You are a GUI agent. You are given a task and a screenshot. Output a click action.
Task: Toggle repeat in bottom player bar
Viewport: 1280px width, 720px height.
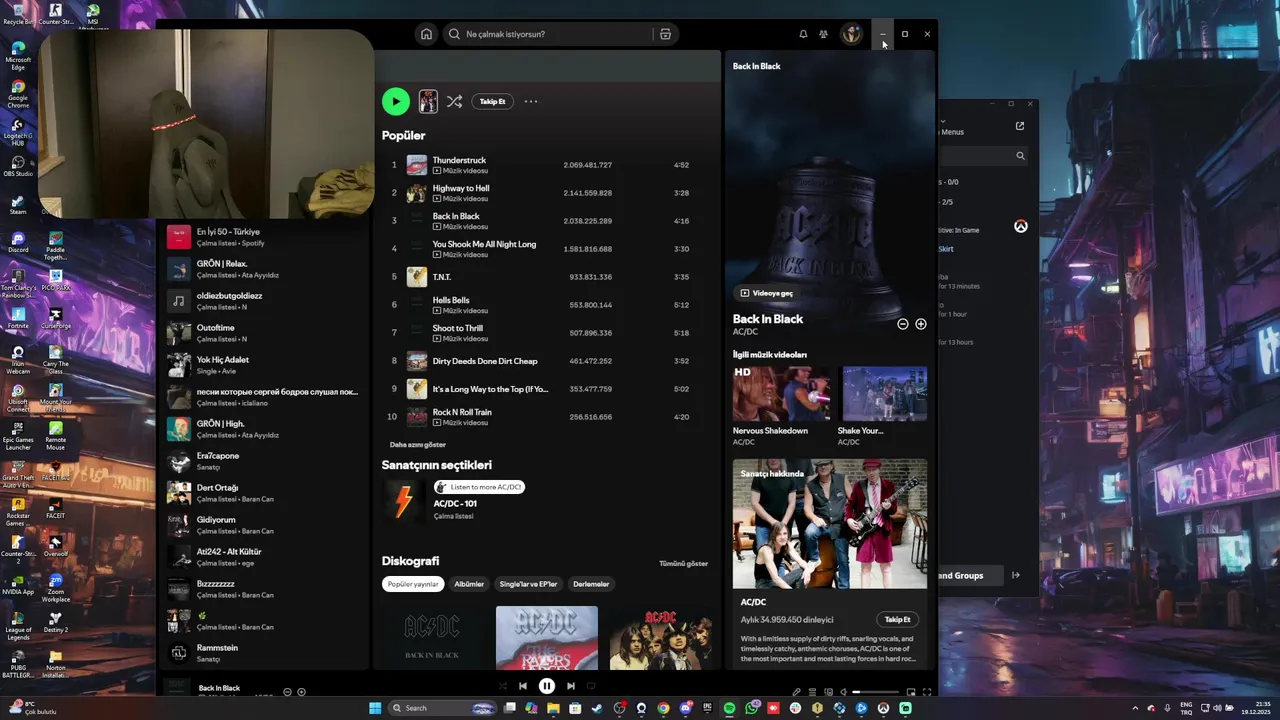point(591,686)
